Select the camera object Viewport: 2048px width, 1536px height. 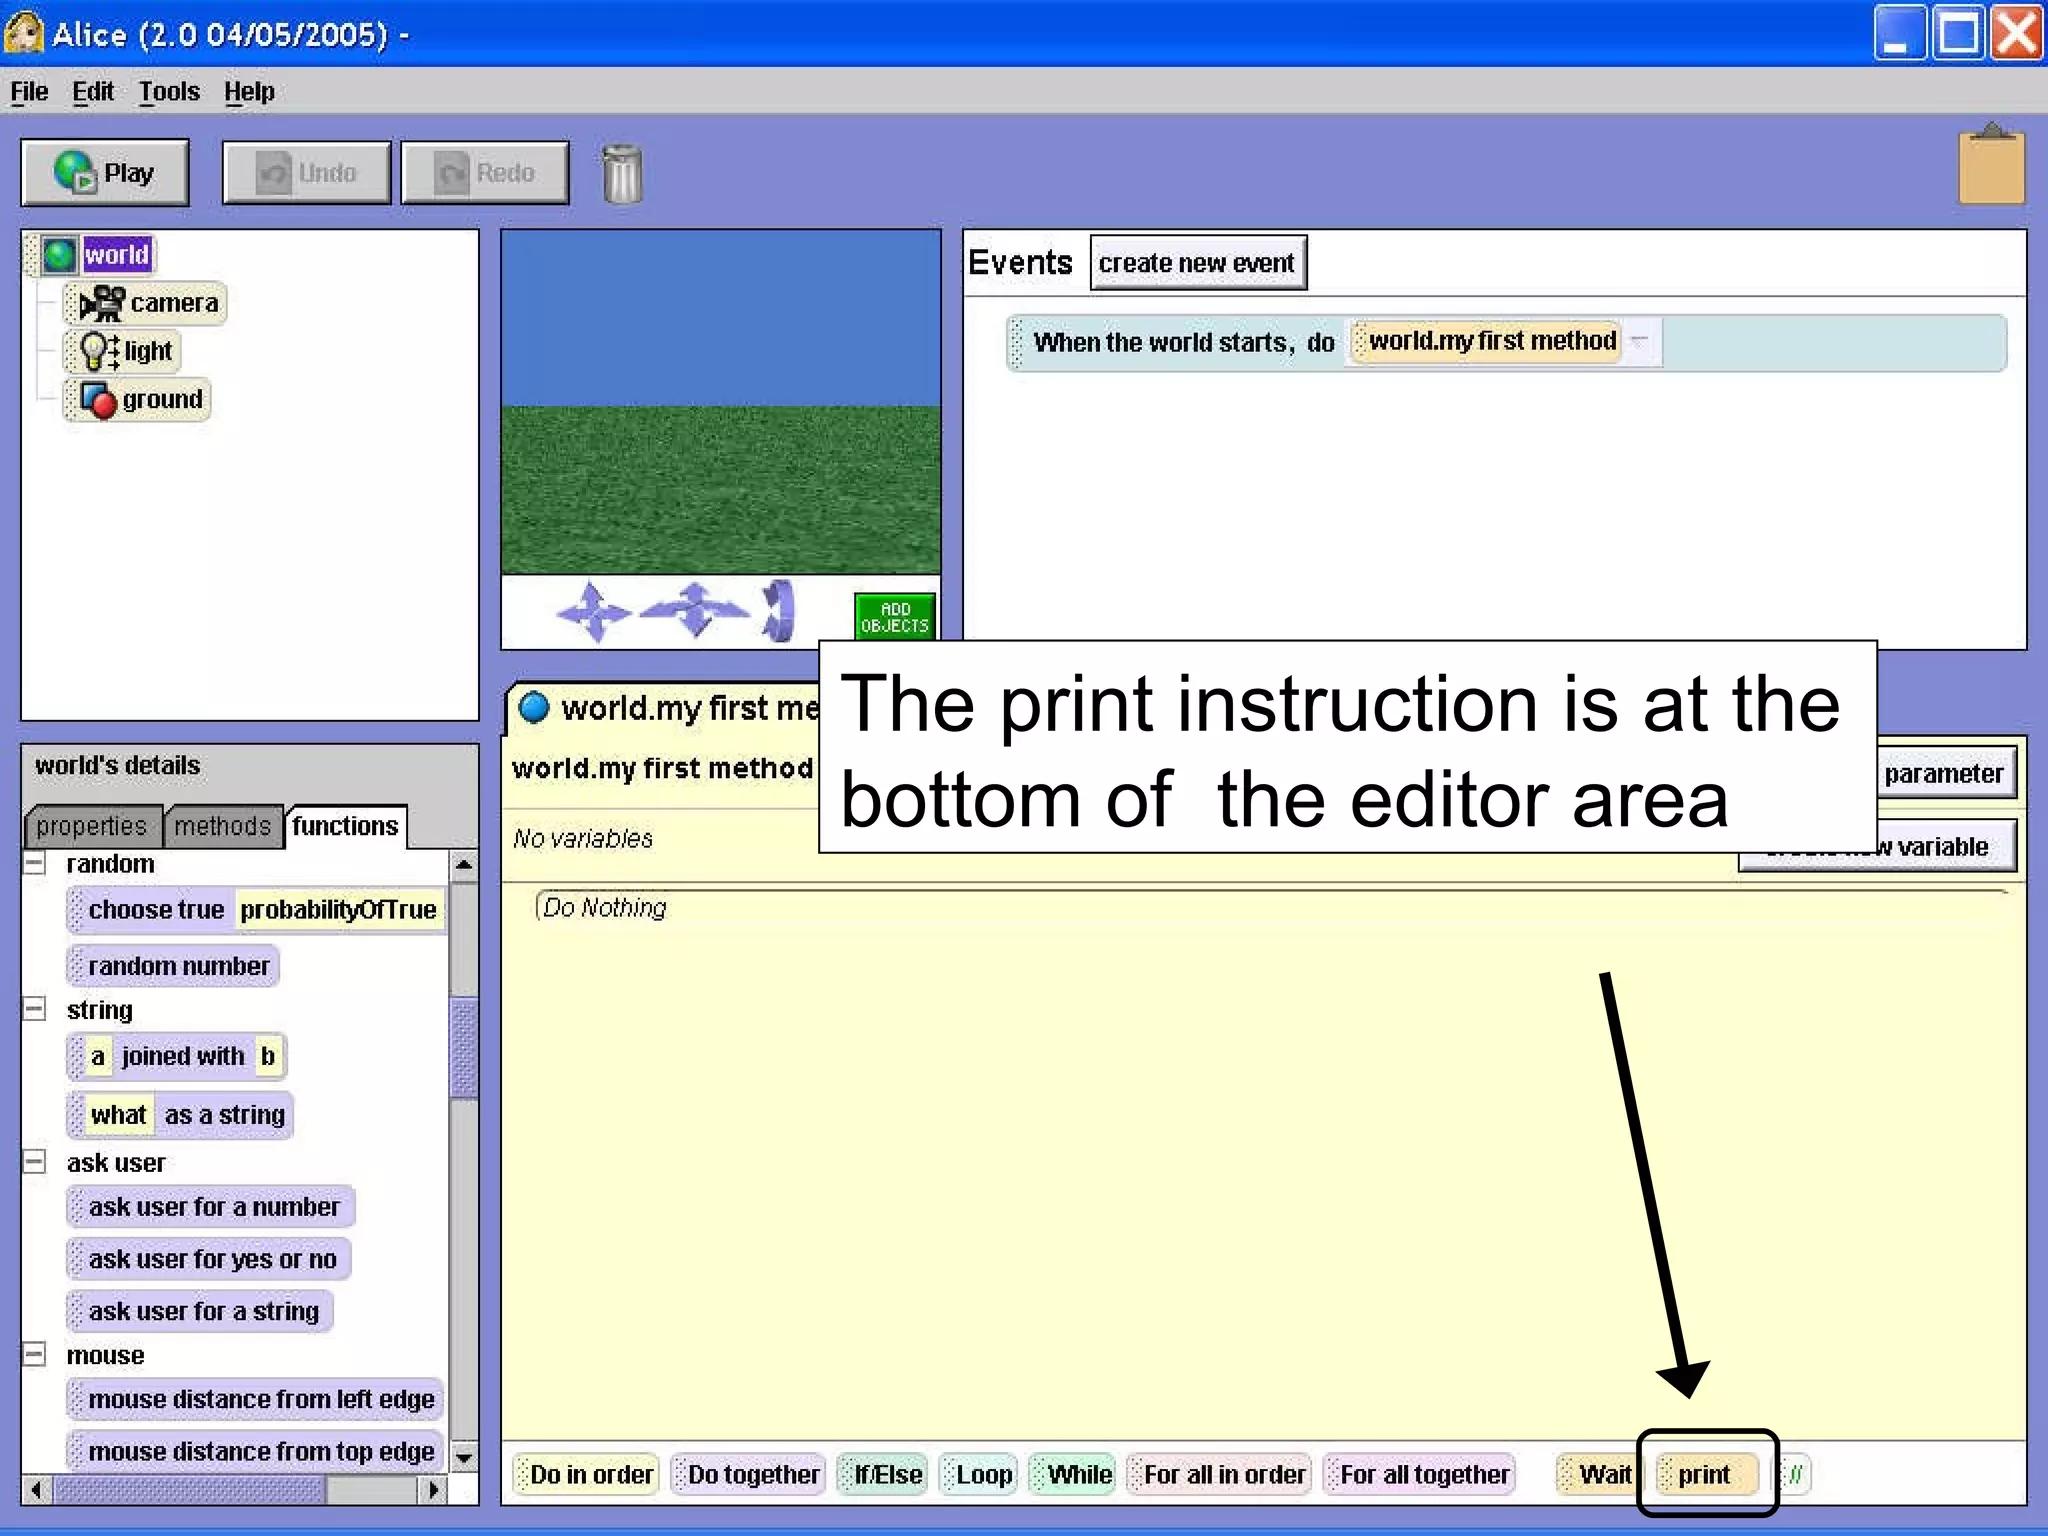coord(146,303)
